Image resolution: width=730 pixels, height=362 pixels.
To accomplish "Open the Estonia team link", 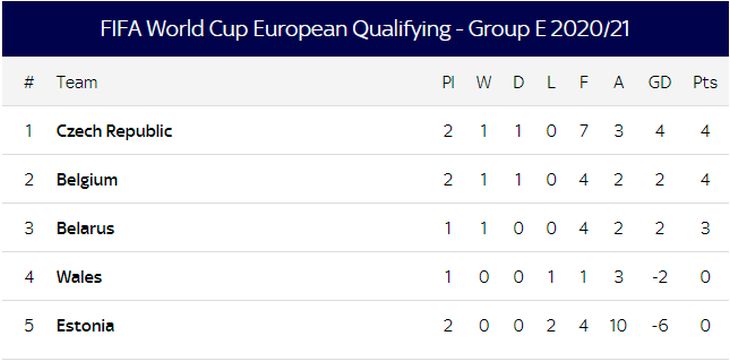I will [85, 326].
